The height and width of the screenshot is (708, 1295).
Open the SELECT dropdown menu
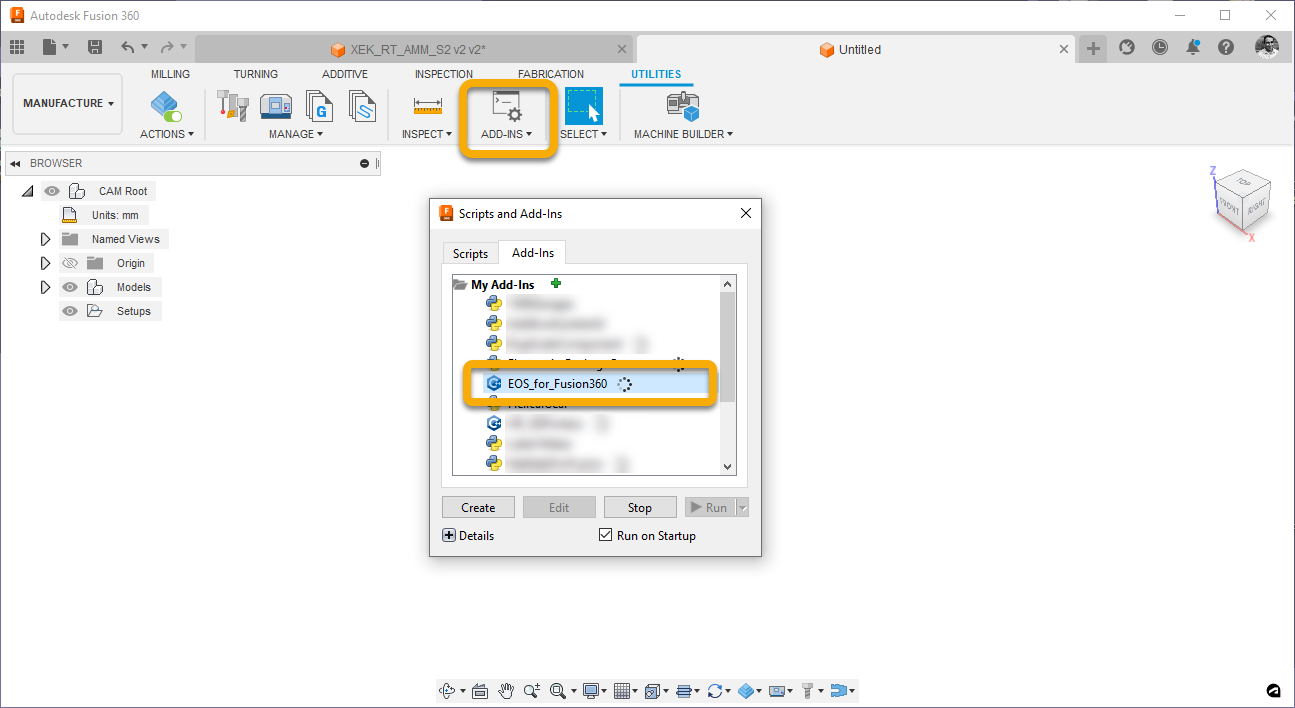583,134
